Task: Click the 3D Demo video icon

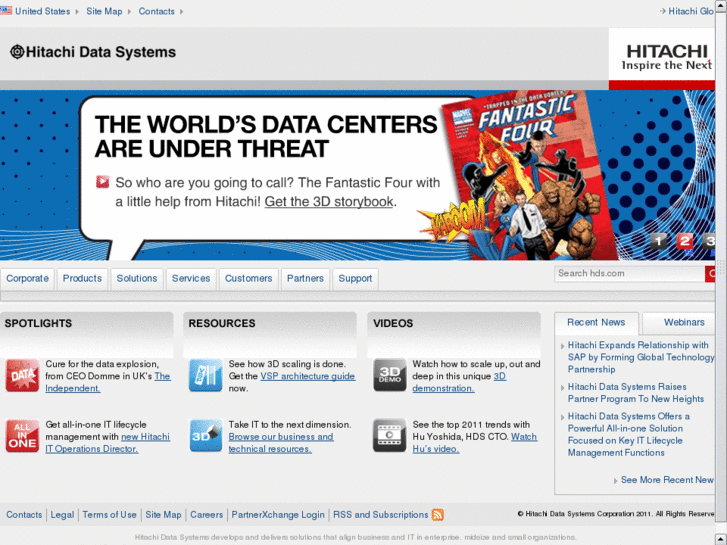Action: coord(390,375)
